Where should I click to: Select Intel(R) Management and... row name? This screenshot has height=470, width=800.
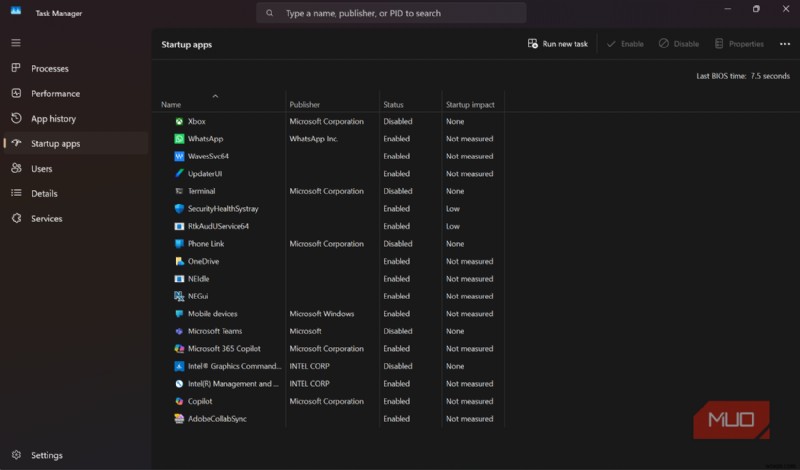233,384
